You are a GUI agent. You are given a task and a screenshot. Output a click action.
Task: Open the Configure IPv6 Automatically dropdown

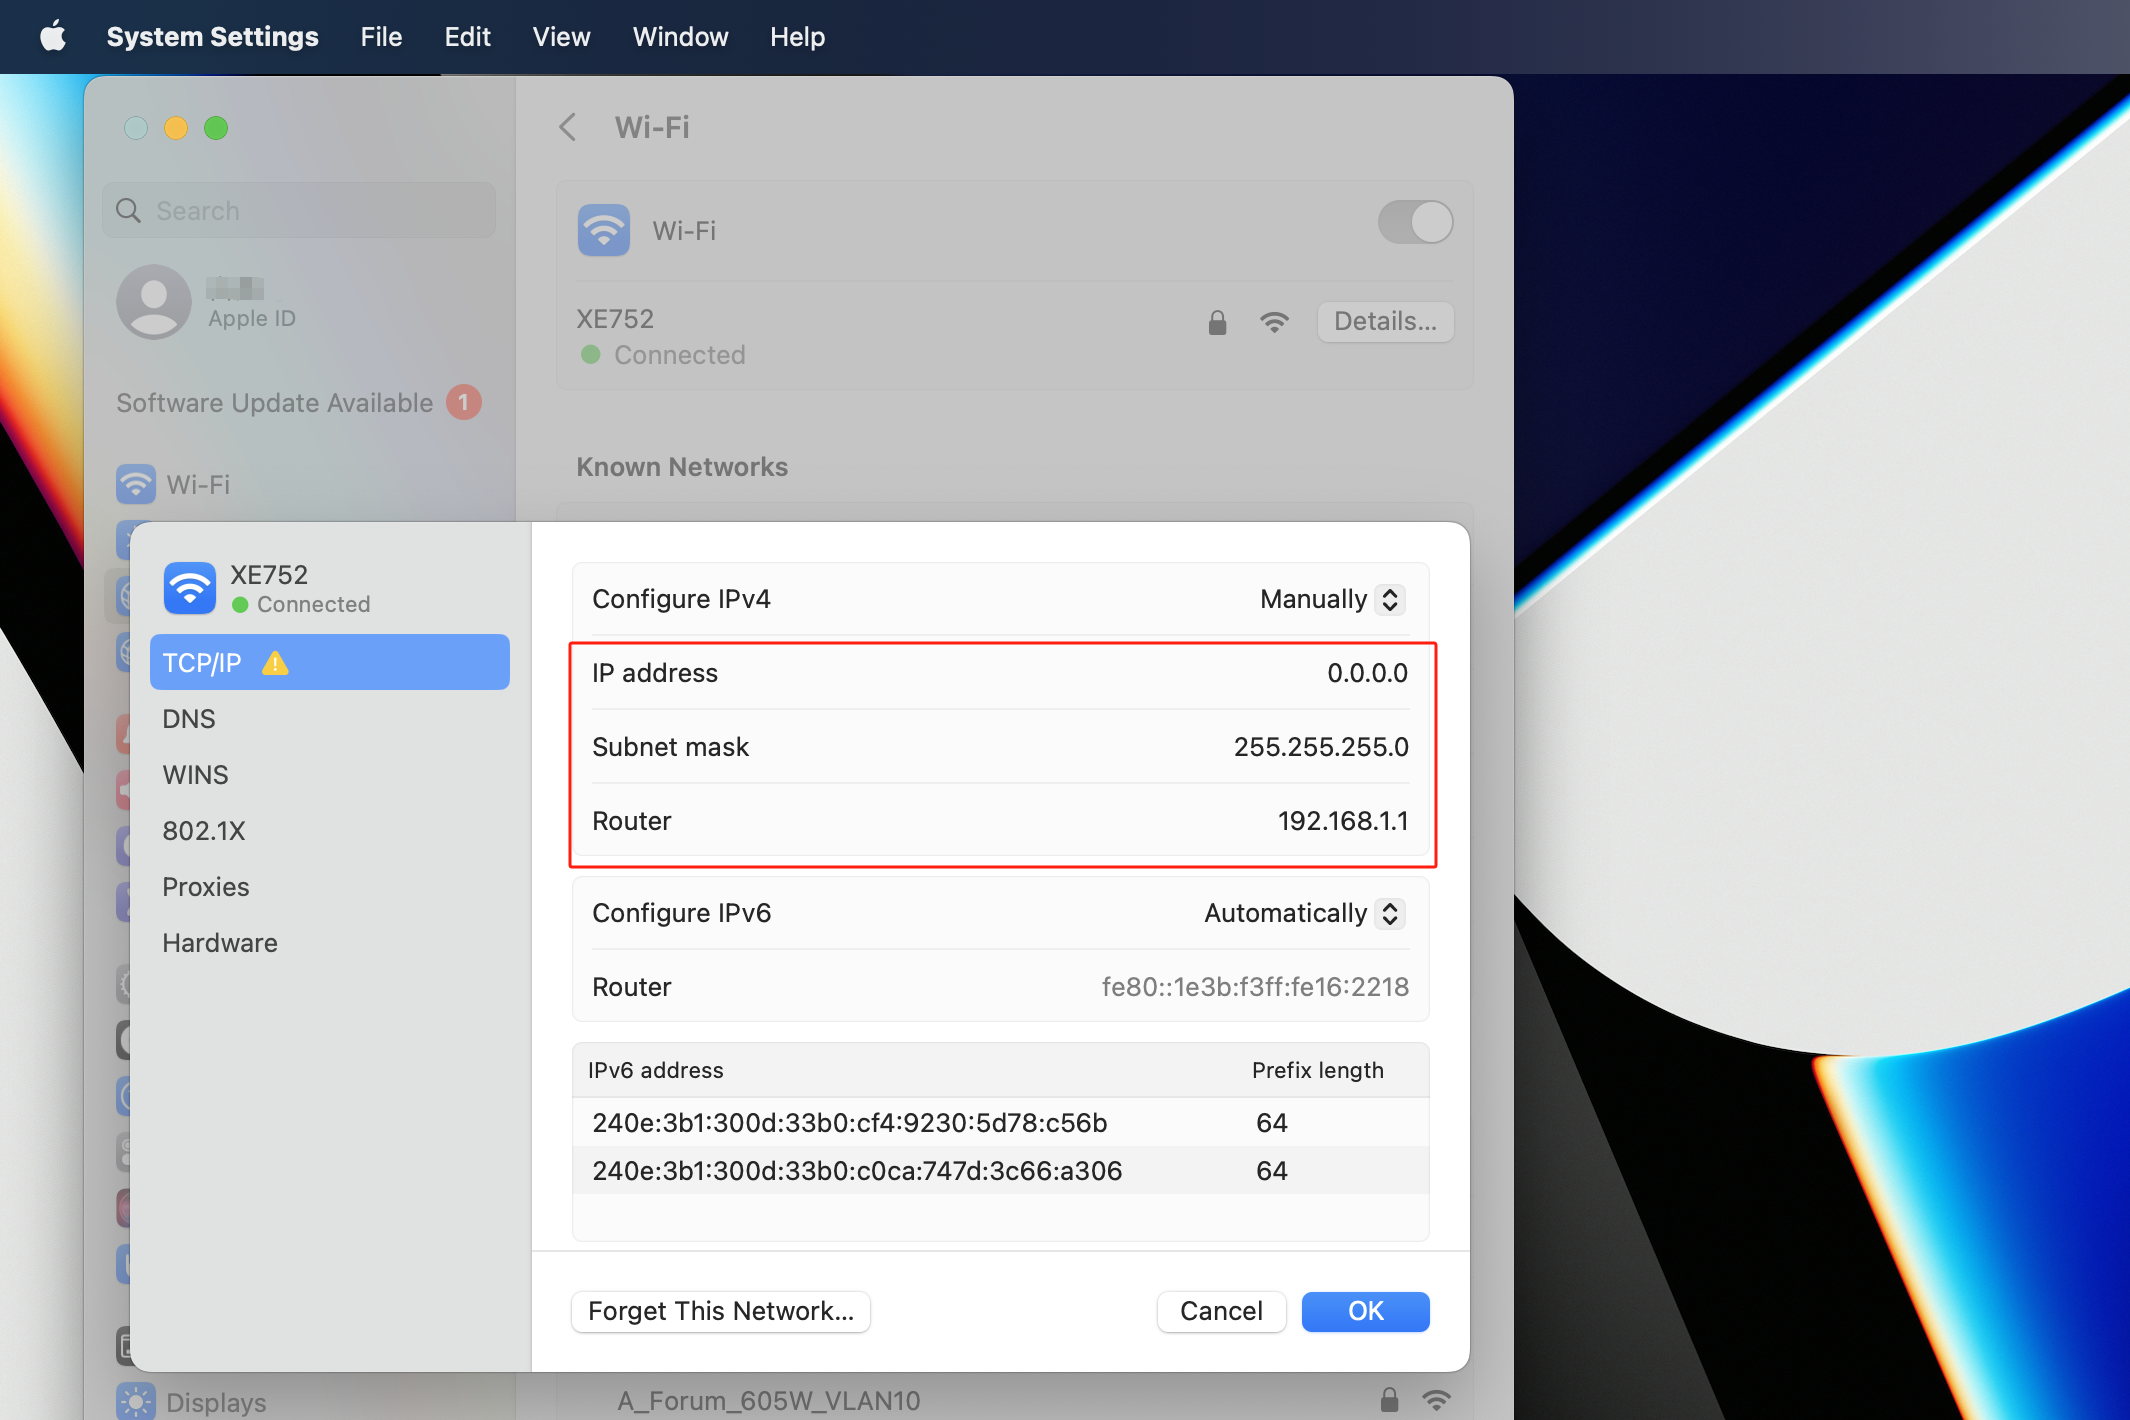pyautogui.click(x=1304, y=913)
